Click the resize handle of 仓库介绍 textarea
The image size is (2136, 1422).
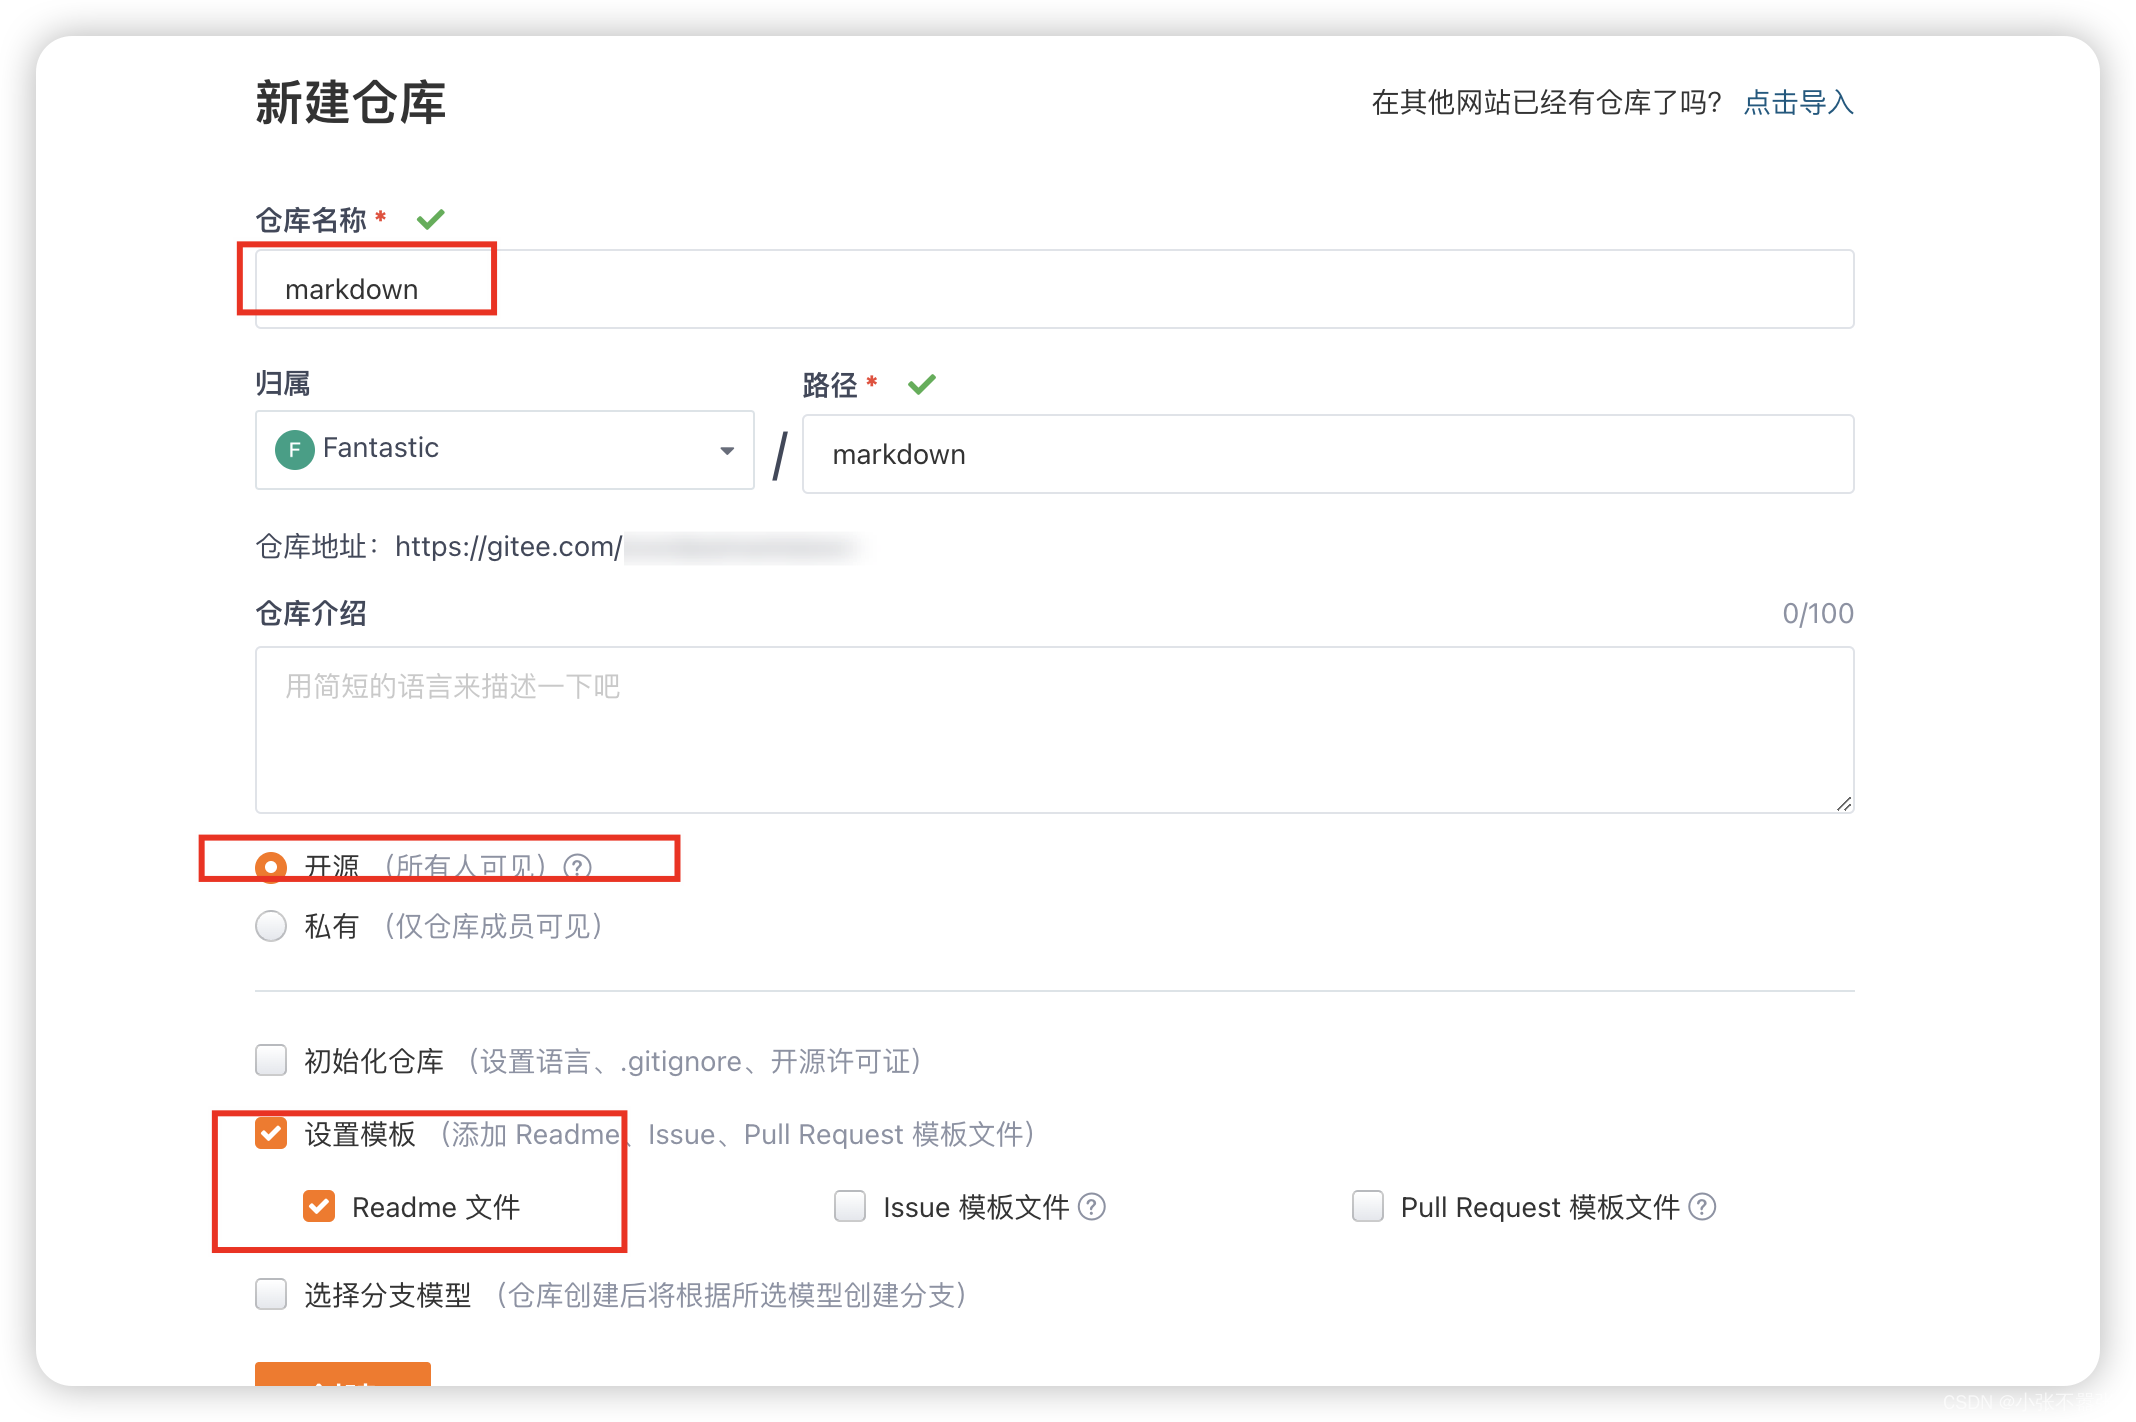(x=1843, y=803)
